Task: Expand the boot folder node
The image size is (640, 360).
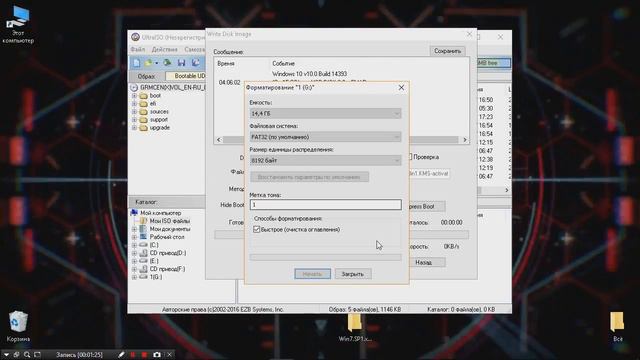Action: (134, 96)
